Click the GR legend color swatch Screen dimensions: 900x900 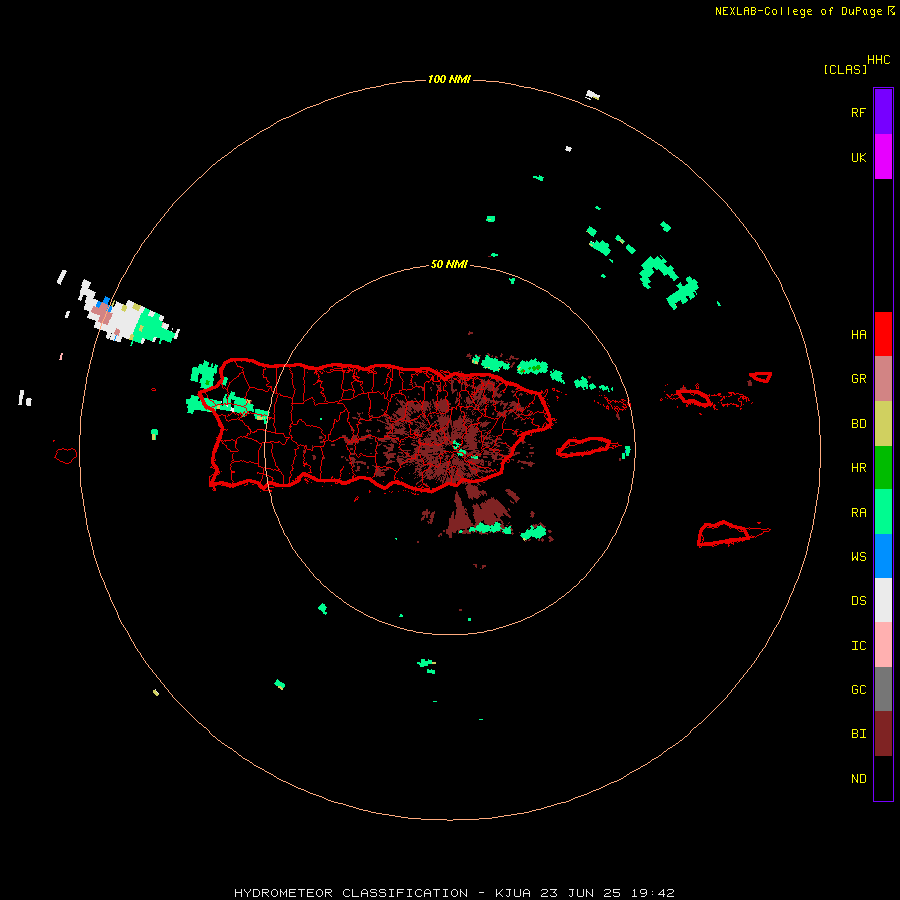point(883,379)
